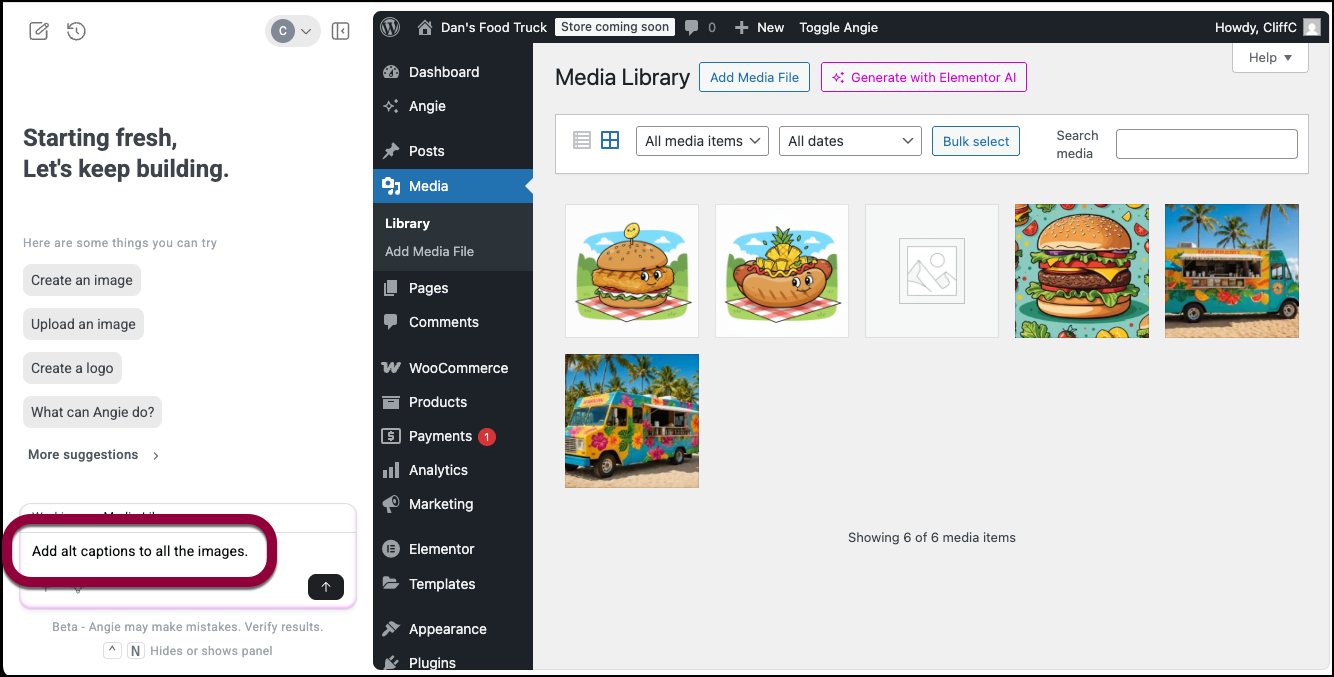Image resolution: width=1334 pixels, height=677 pixels.
Task: Open the Help tab dropdown
Action: pyautogui.click(x=1270, y=58)
